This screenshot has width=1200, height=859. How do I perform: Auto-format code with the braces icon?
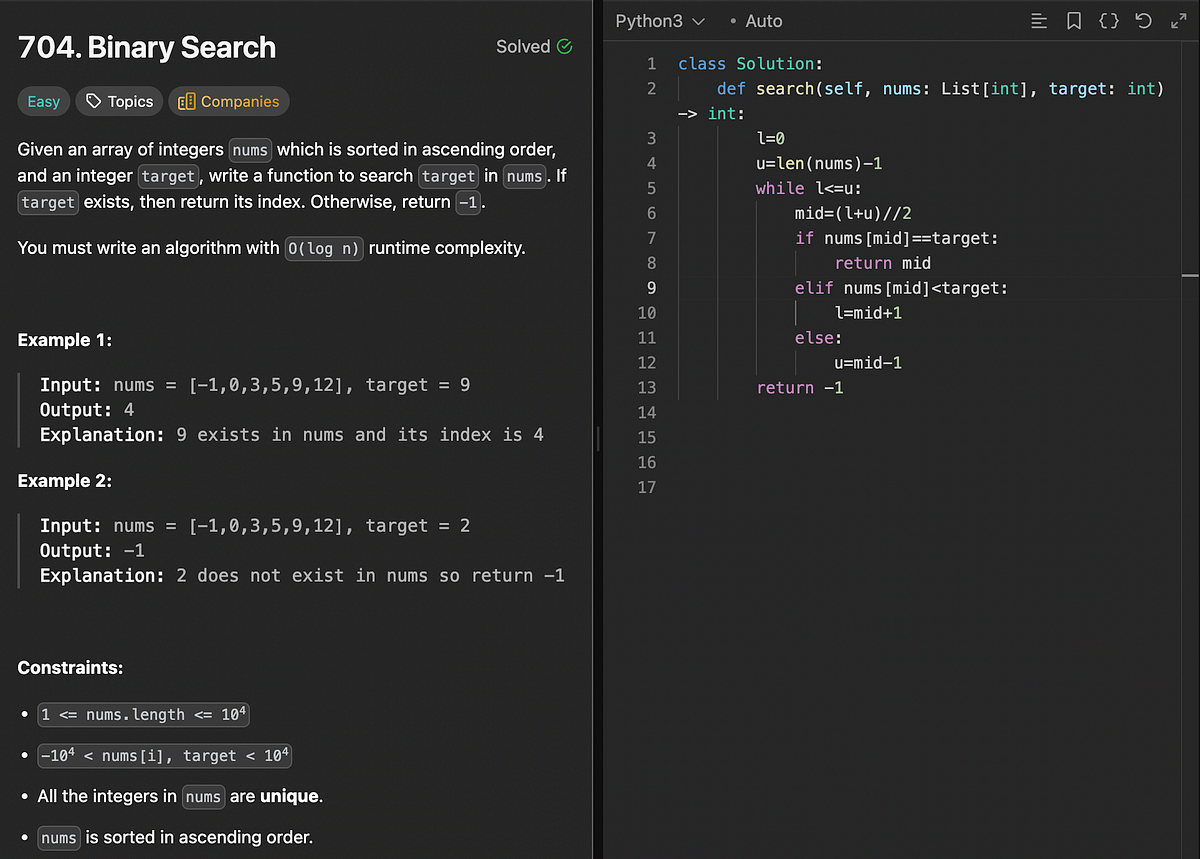click(x=1108, y=20)
